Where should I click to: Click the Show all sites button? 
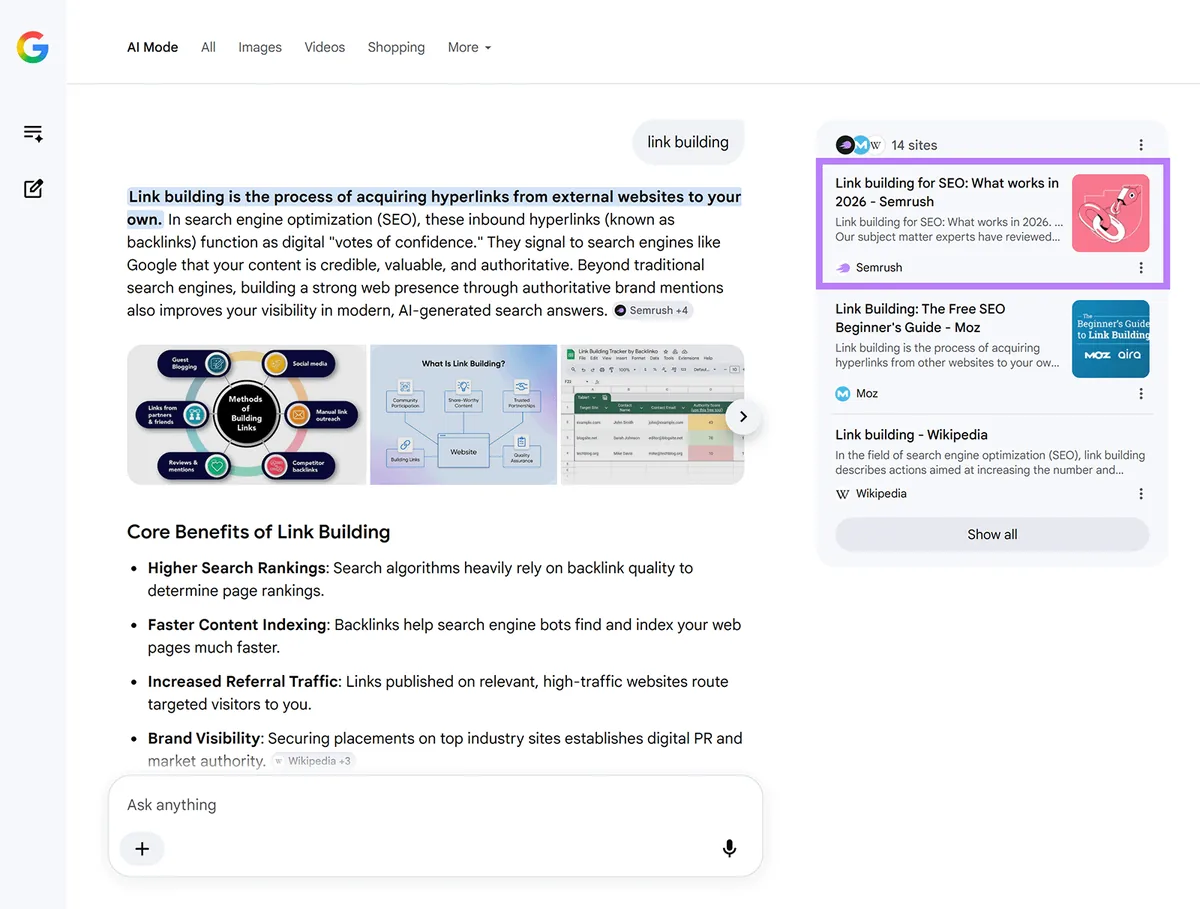pyautogui.click(x=992, y=534)
